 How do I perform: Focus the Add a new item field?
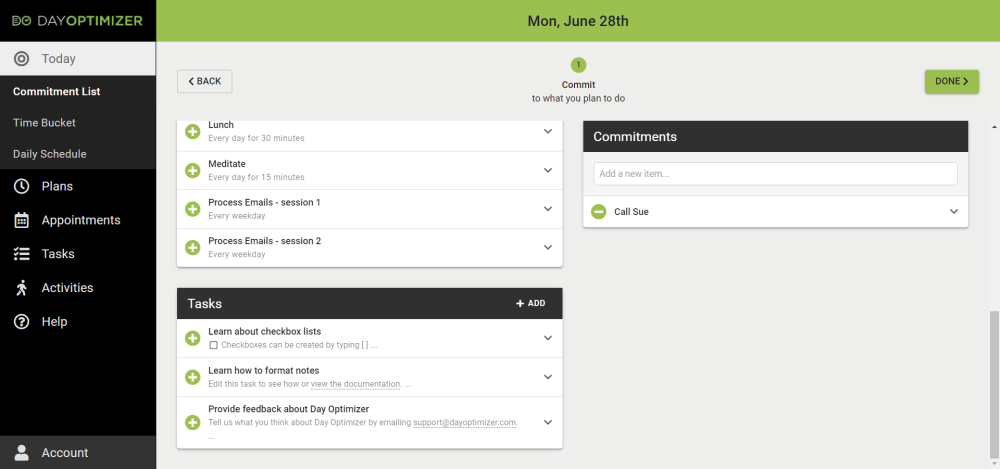coord(775,174)
